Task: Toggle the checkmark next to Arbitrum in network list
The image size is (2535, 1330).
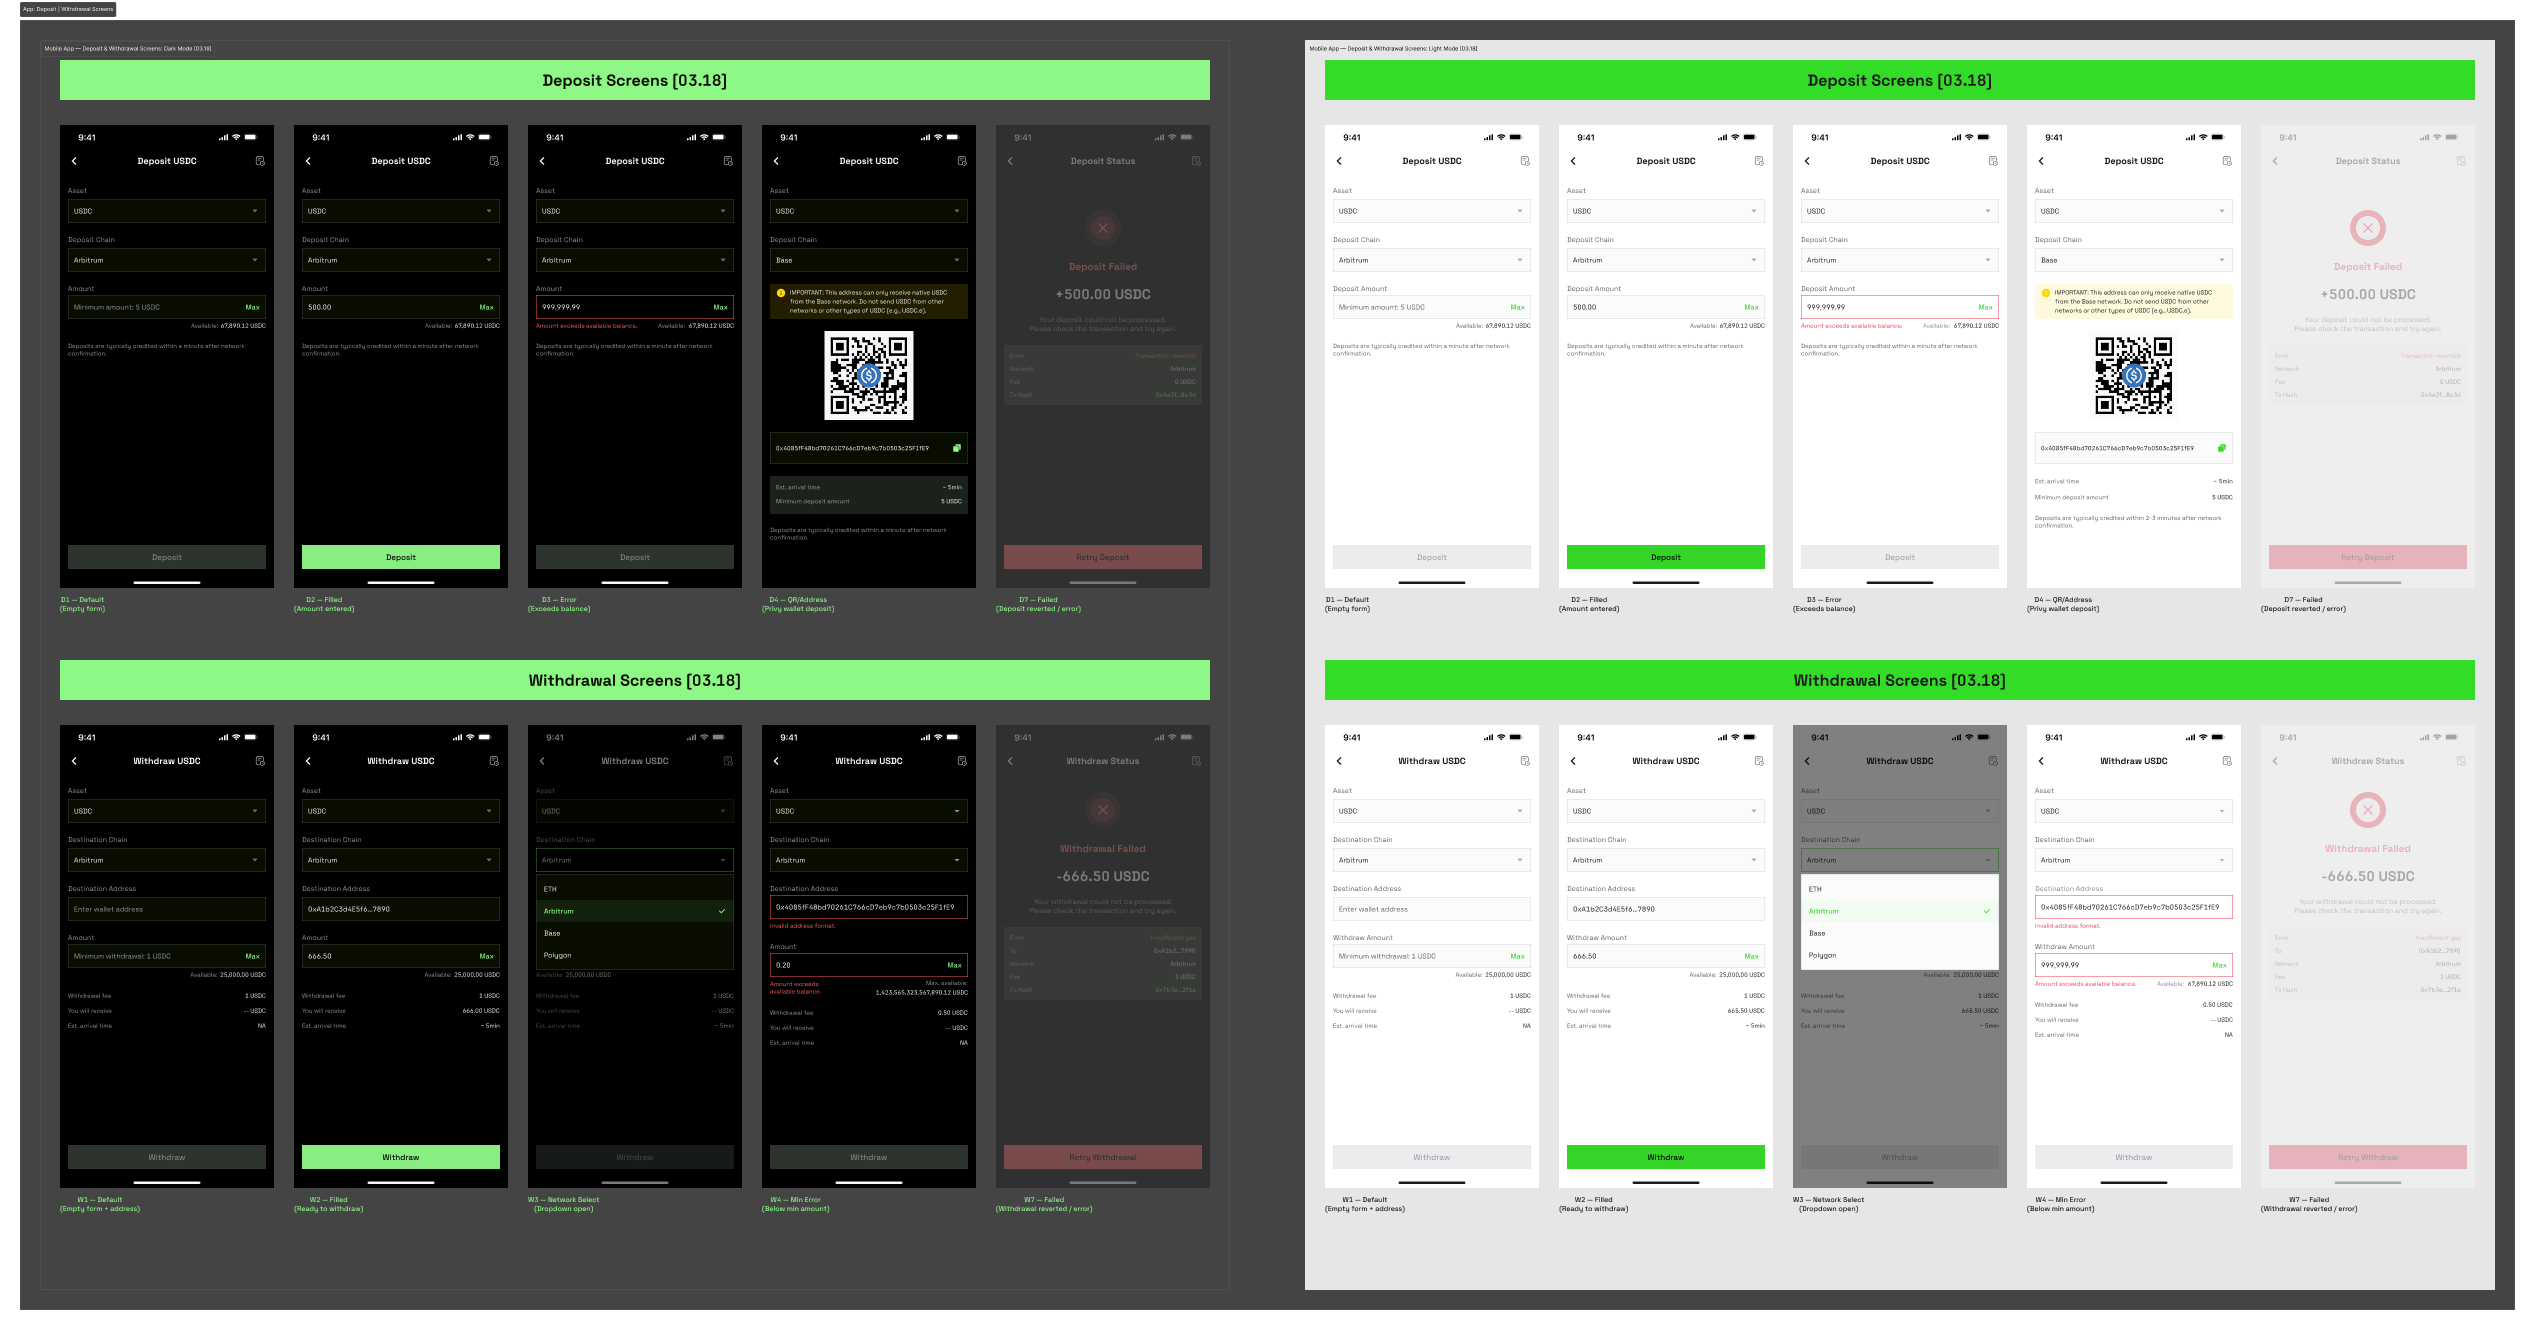Action: pyautogui.click(x=721, y=911)
